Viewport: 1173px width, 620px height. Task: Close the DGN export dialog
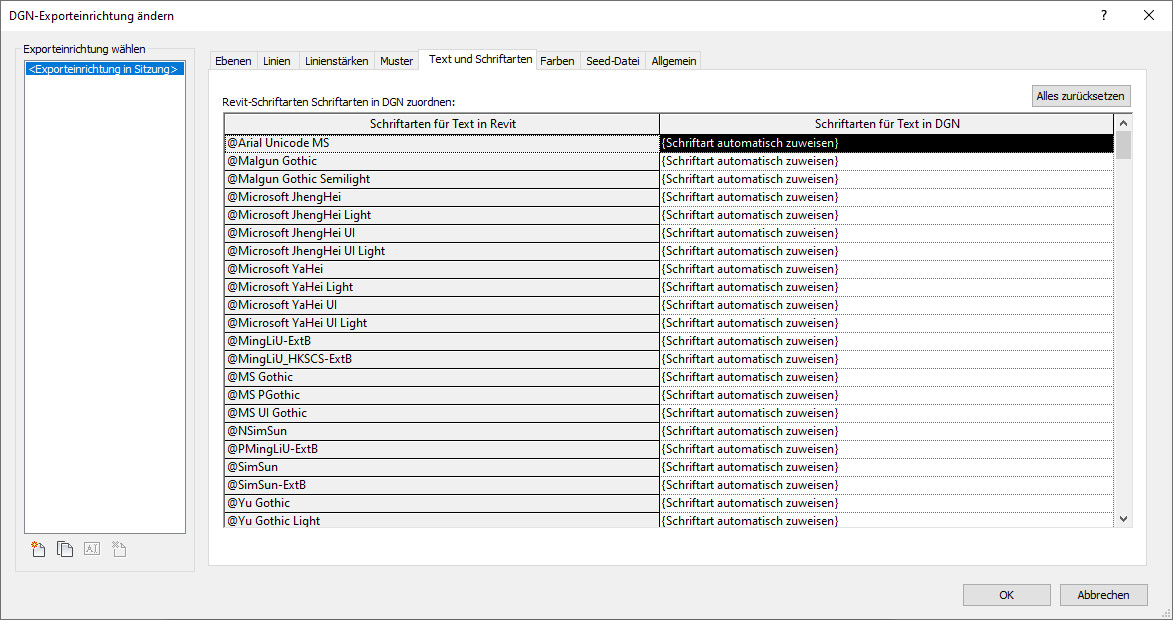coord(1149,15)
